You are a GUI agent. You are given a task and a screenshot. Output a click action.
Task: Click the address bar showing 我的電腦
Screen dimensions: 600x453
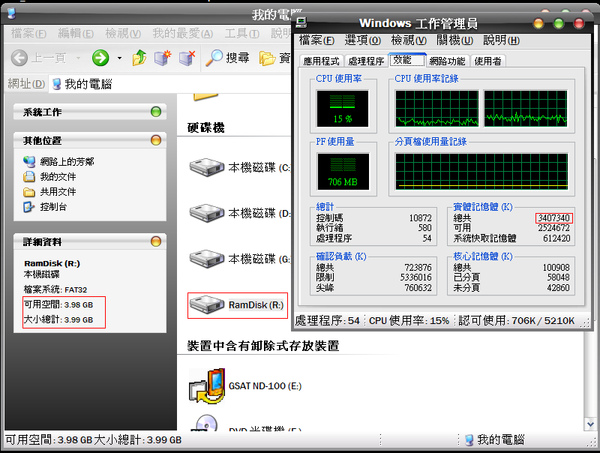tap(170, 84)
